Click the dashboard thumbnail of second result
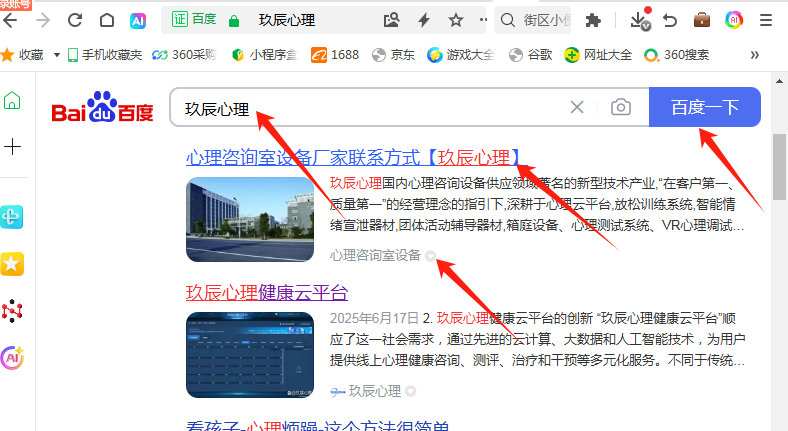The width and height of the screenshot is (788, 431). pyautogui.click(x=250, y=355)
